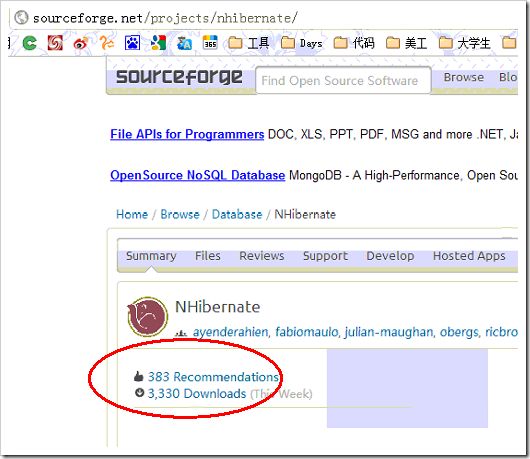The image size is (530, 459).
Task: Click the sourceforge logo
Action: click(x=179, y=77)
